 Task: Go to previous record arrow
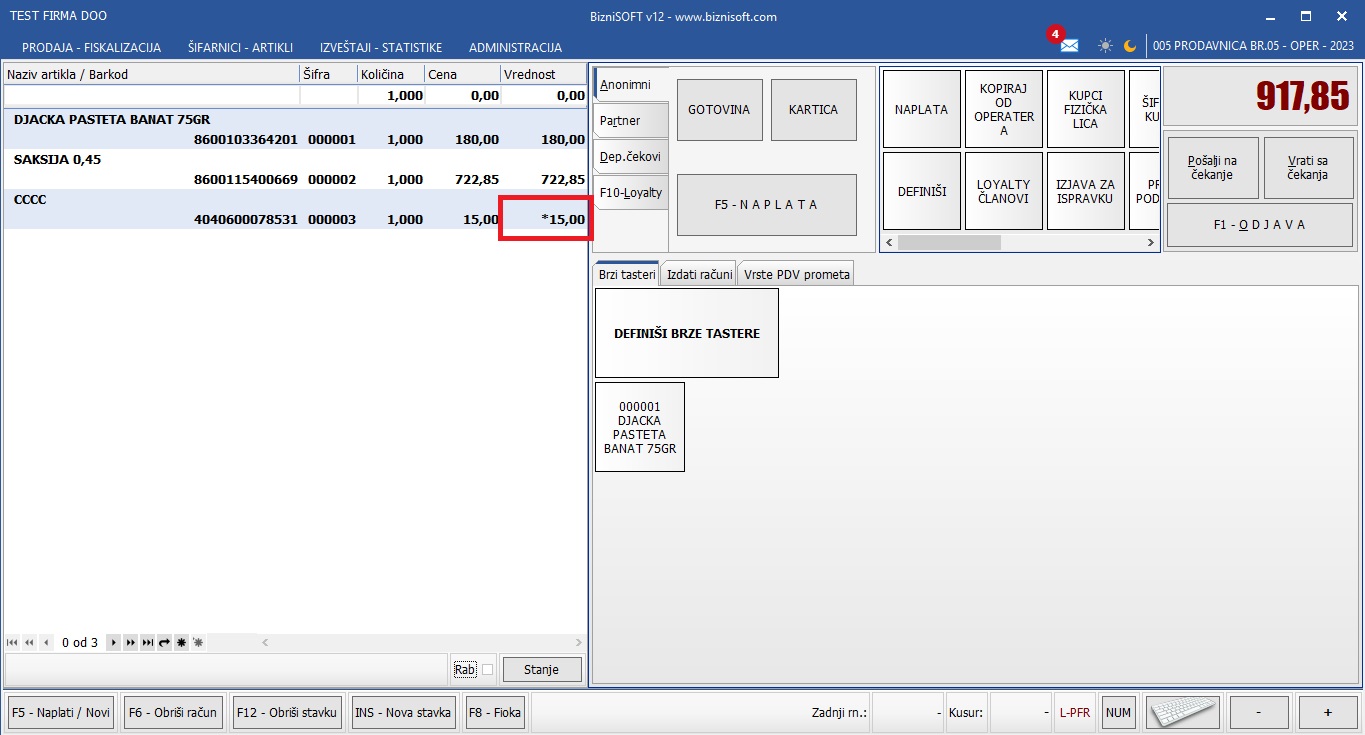(x=46, y=642)
